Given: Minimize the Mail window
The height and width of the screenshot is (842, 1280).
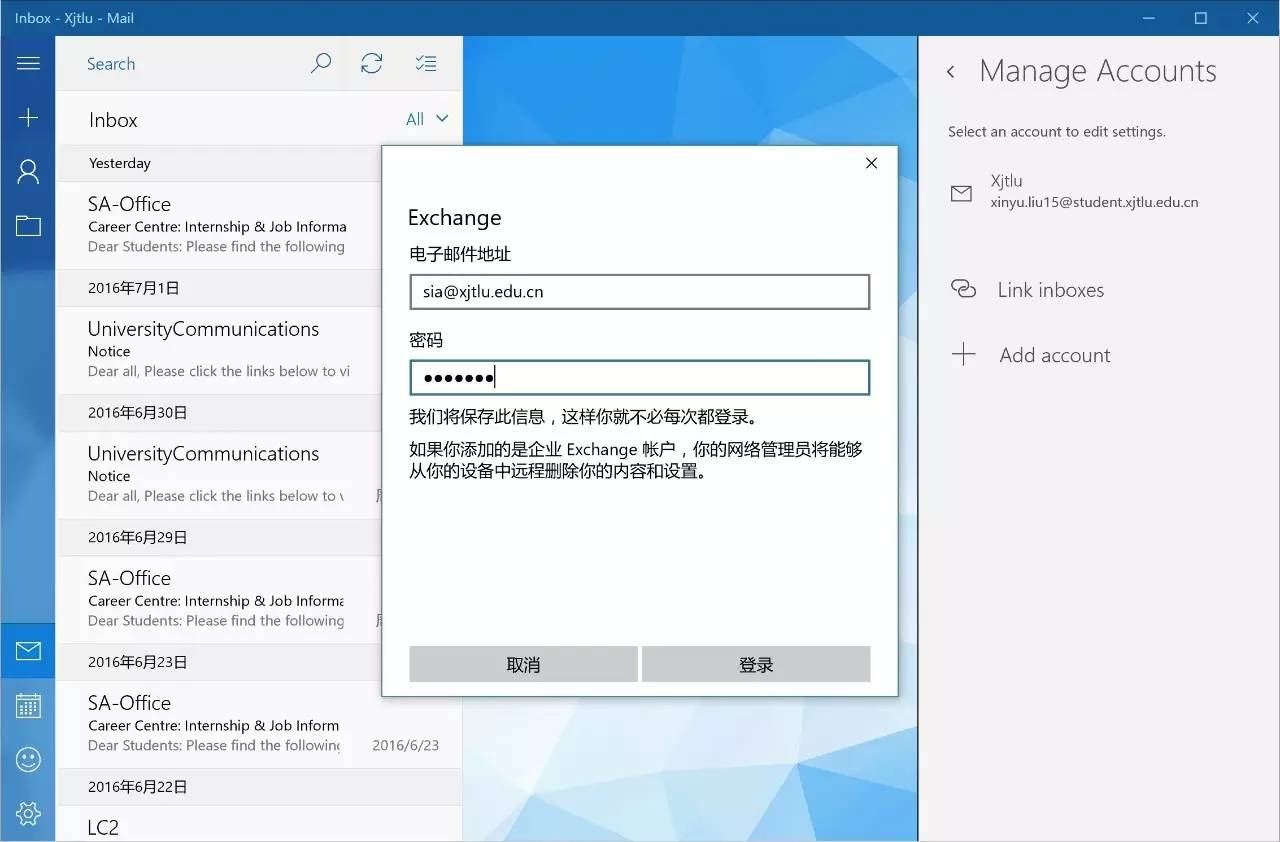Looking at the screenshot, I should point(1147,18).
